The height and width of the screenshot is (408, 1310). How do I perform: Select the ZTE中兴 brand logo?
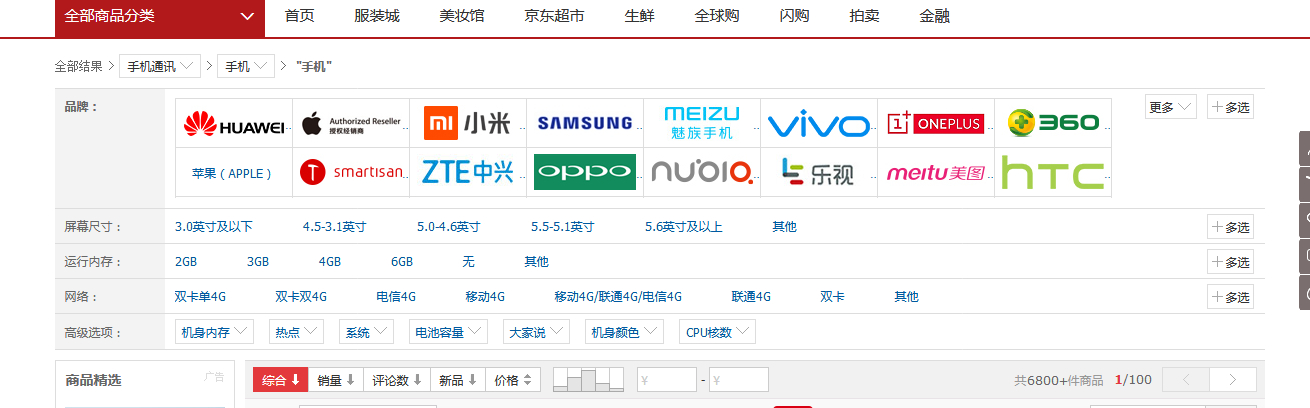(468, 172)
